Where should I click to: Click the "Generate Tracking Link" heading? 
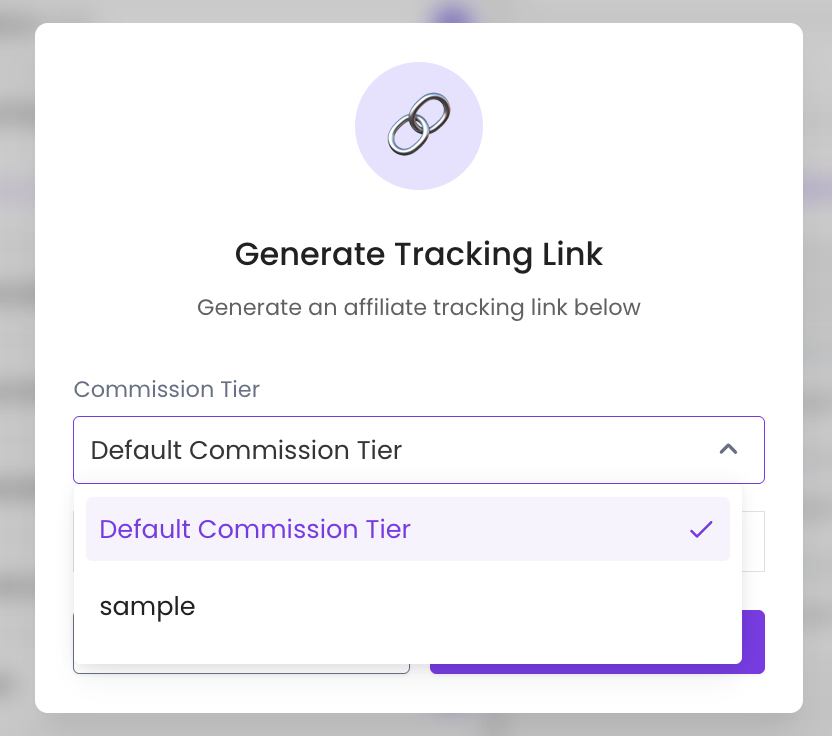click(x=419, y=254)
